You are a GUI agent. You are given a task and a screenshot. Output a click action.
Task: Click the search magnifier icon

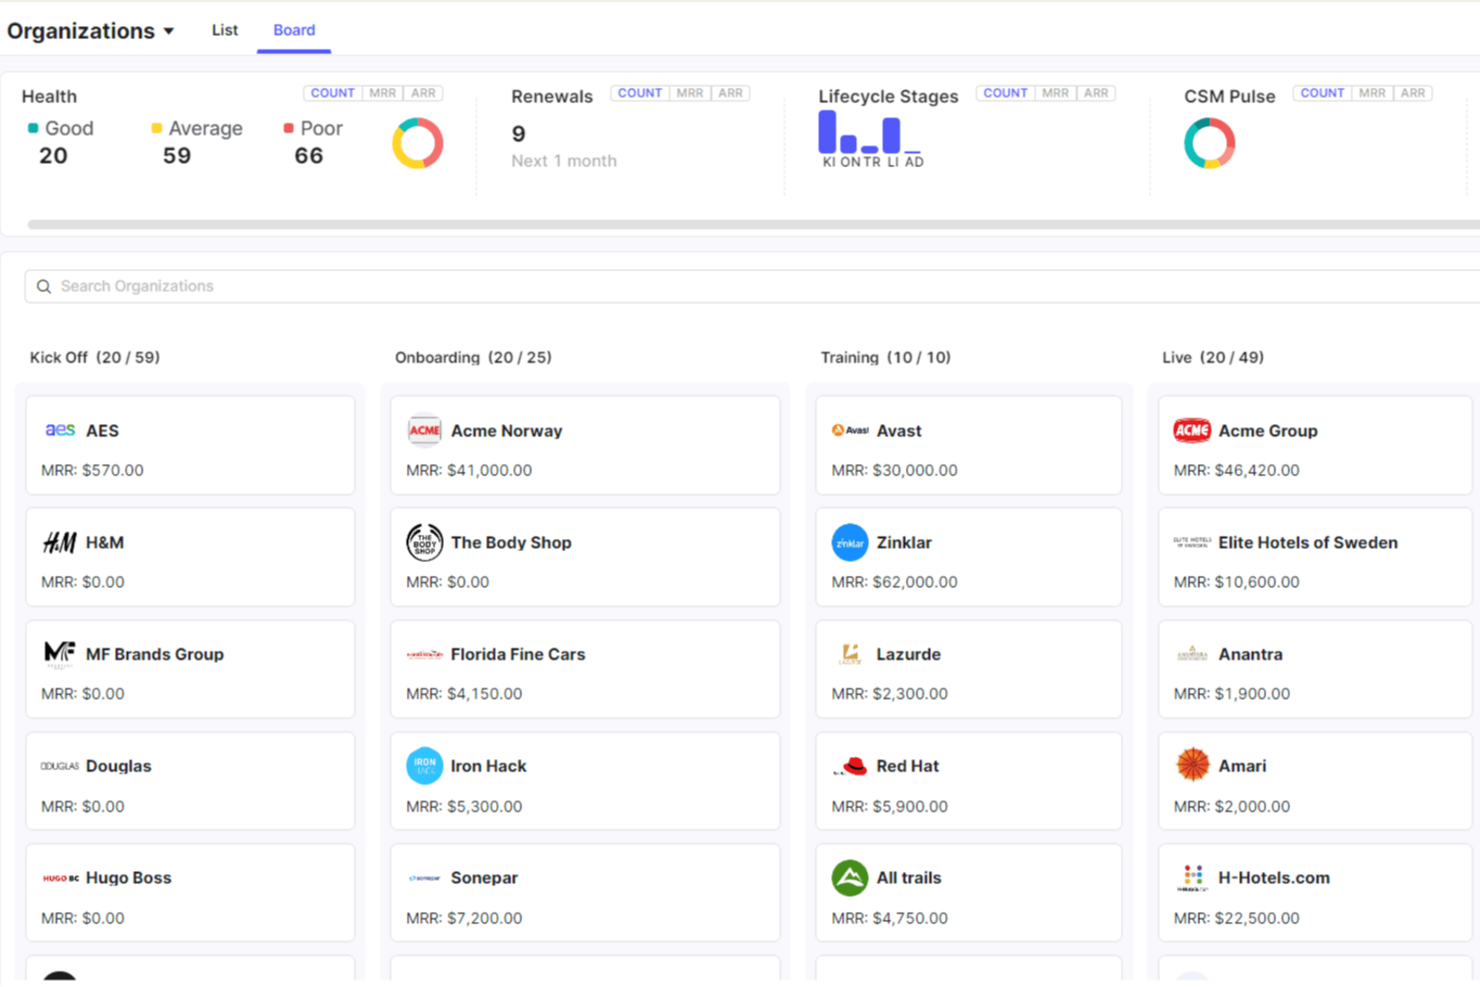click(x=44, y=286)
